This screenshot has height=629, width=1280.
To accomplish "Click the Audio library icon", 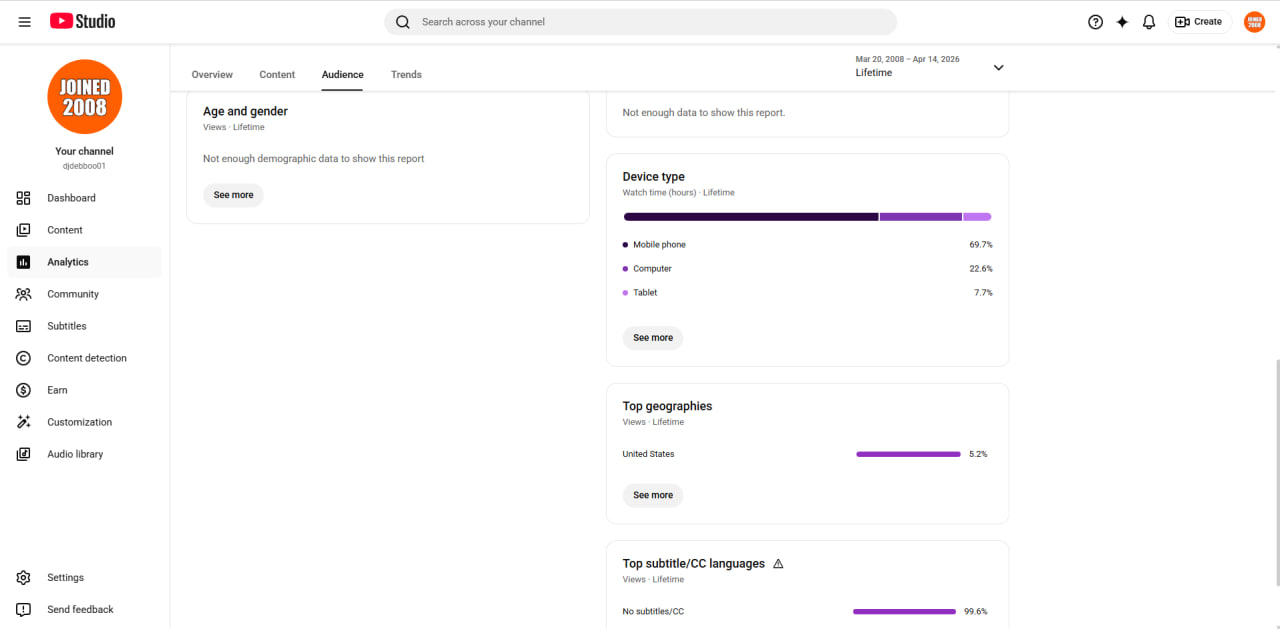I will coord(24,454).
